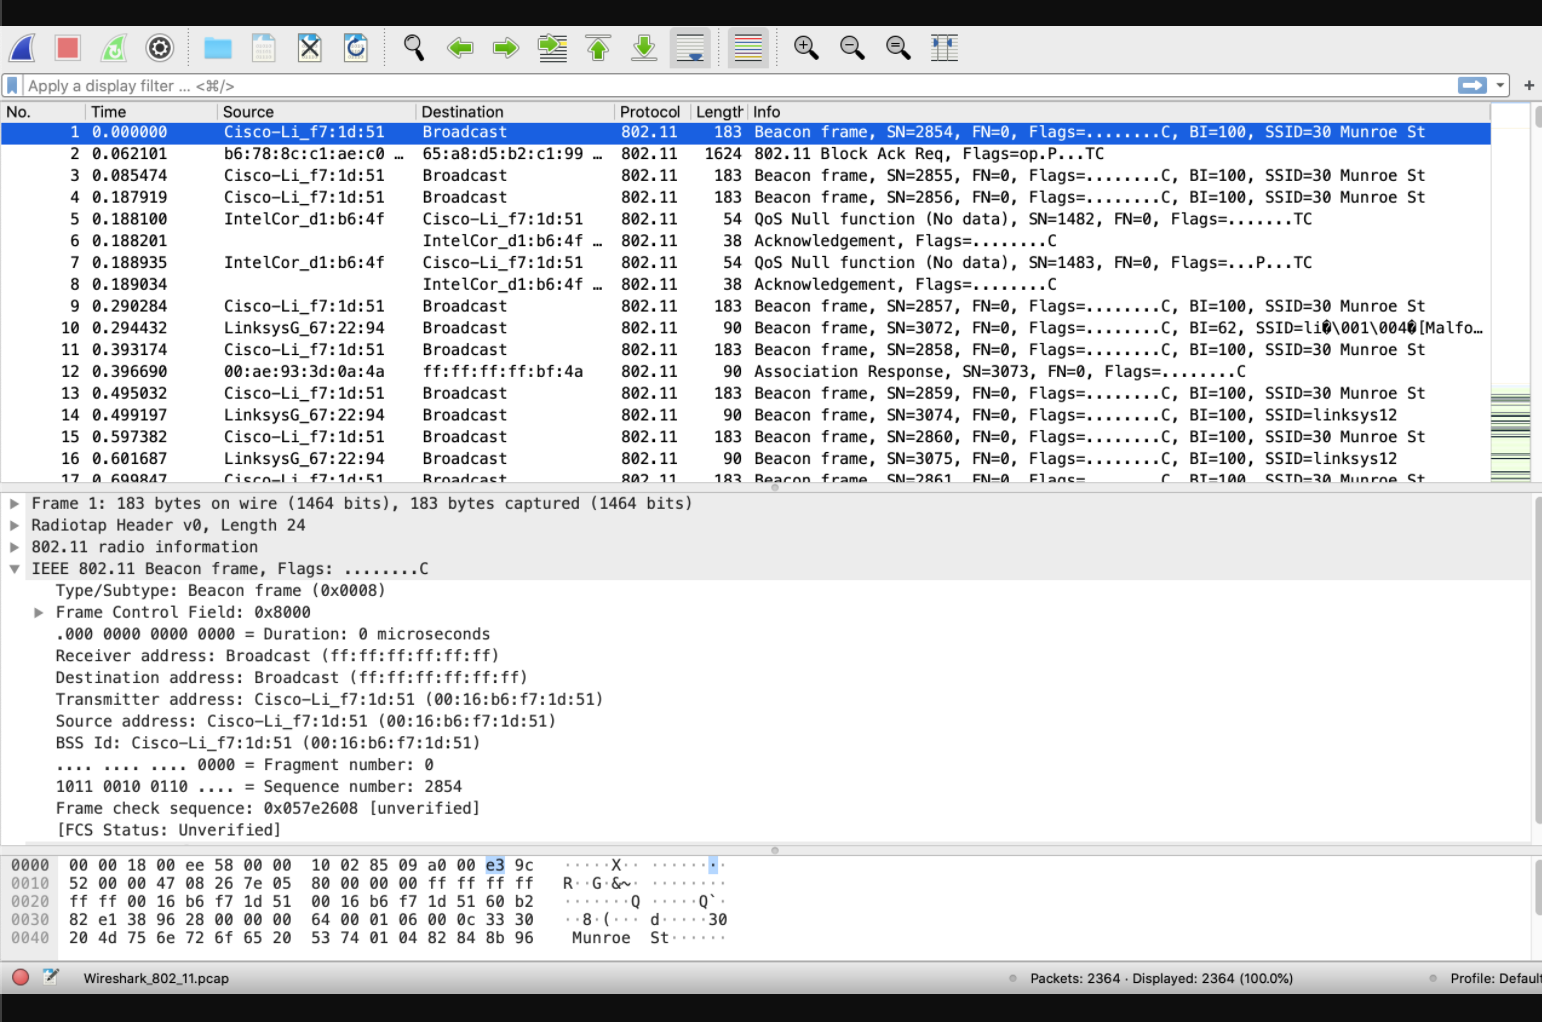Select Transmitter address Cisco-Li field

329,700
